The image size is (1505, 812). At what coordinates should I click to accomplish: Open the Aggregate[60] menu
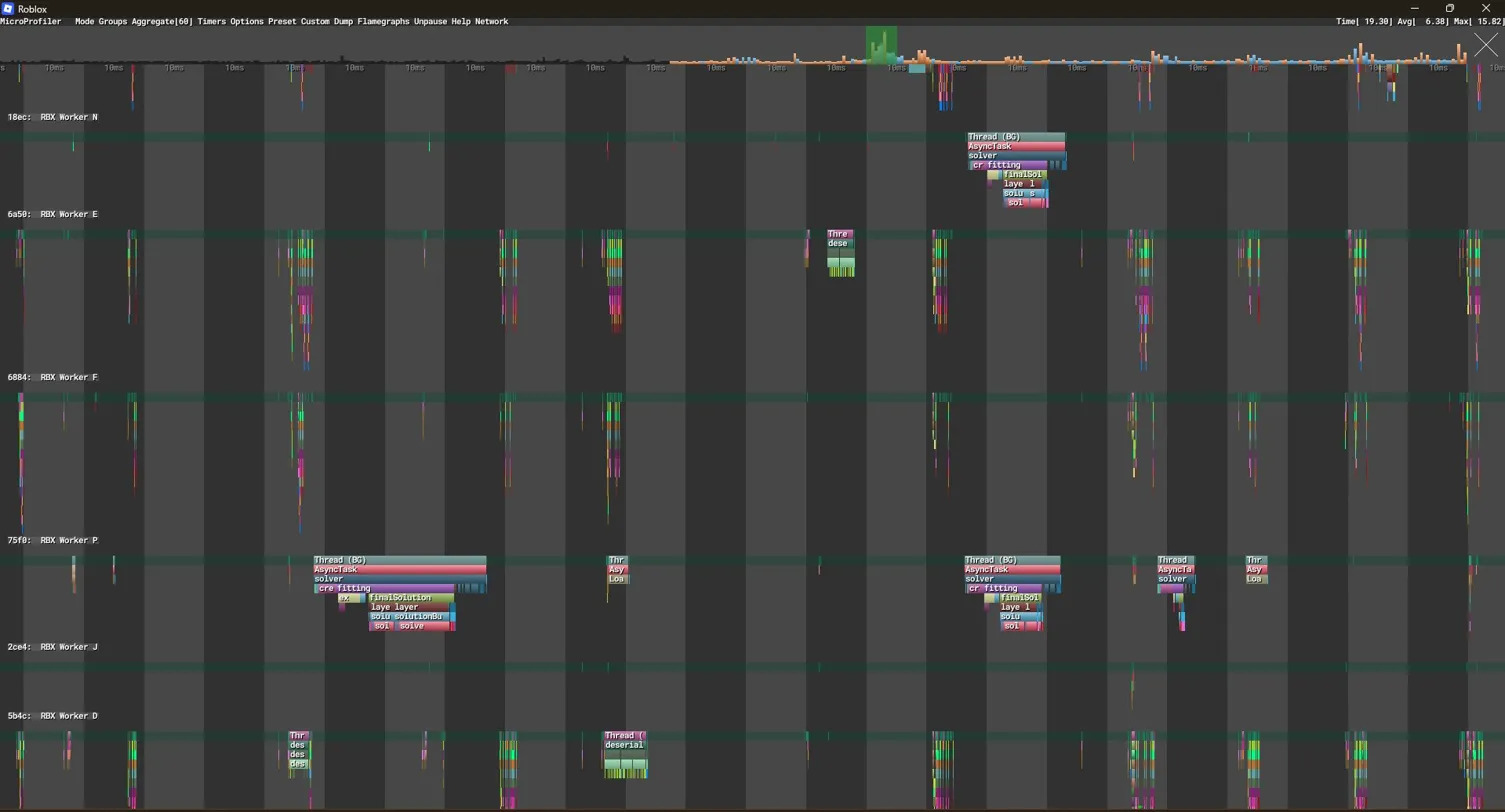[162, 21]
